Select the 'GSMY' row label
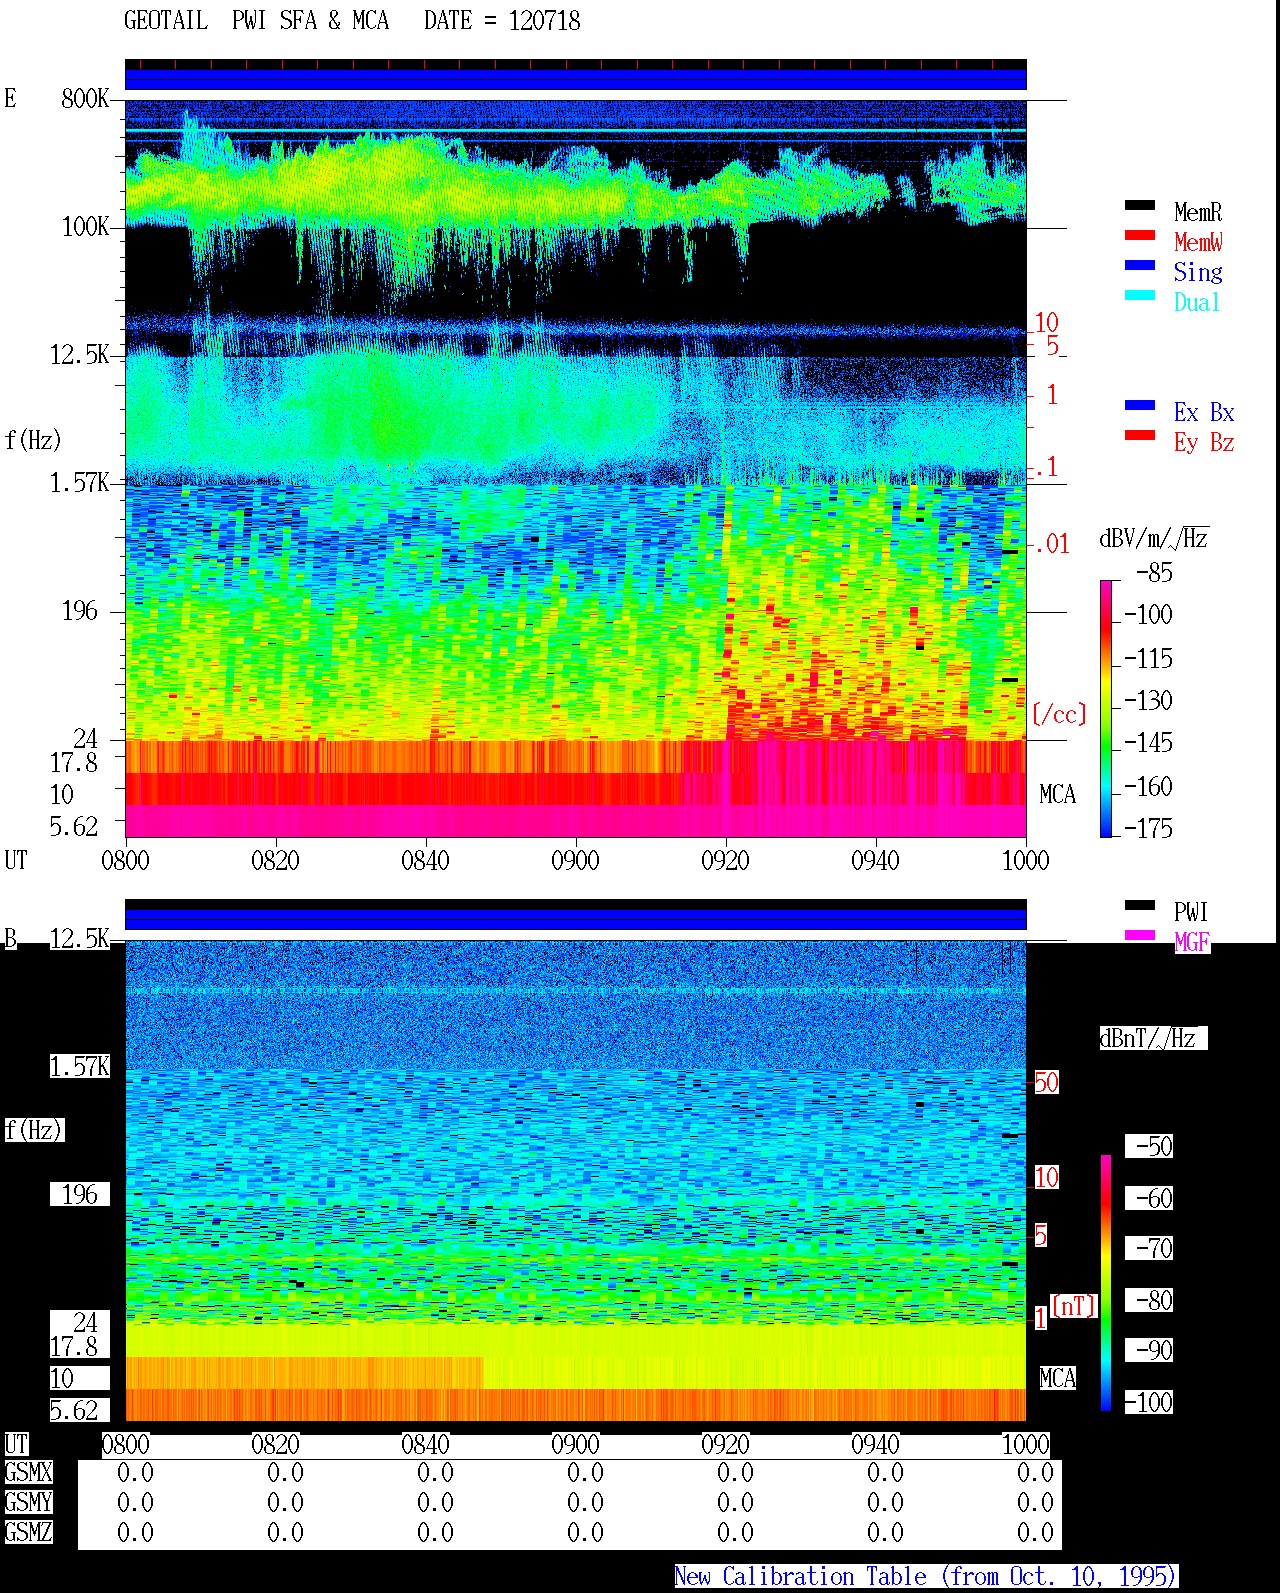 28,1502
